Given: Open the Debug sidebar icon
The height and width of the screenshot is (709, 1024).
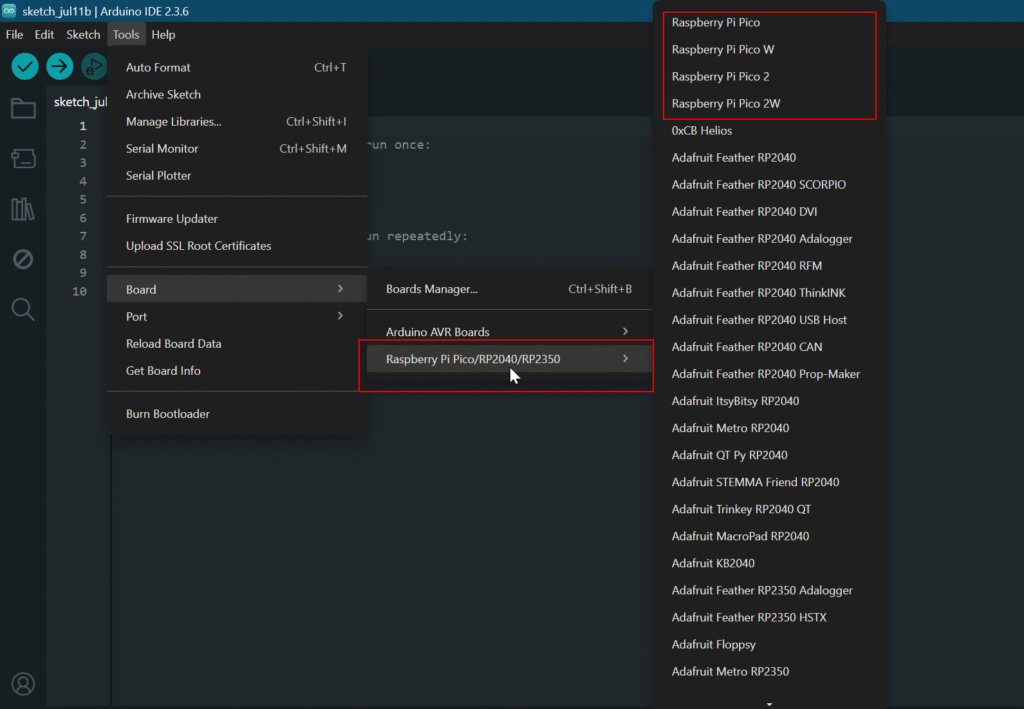Looking at the screenshot, I should click(23, 259).
